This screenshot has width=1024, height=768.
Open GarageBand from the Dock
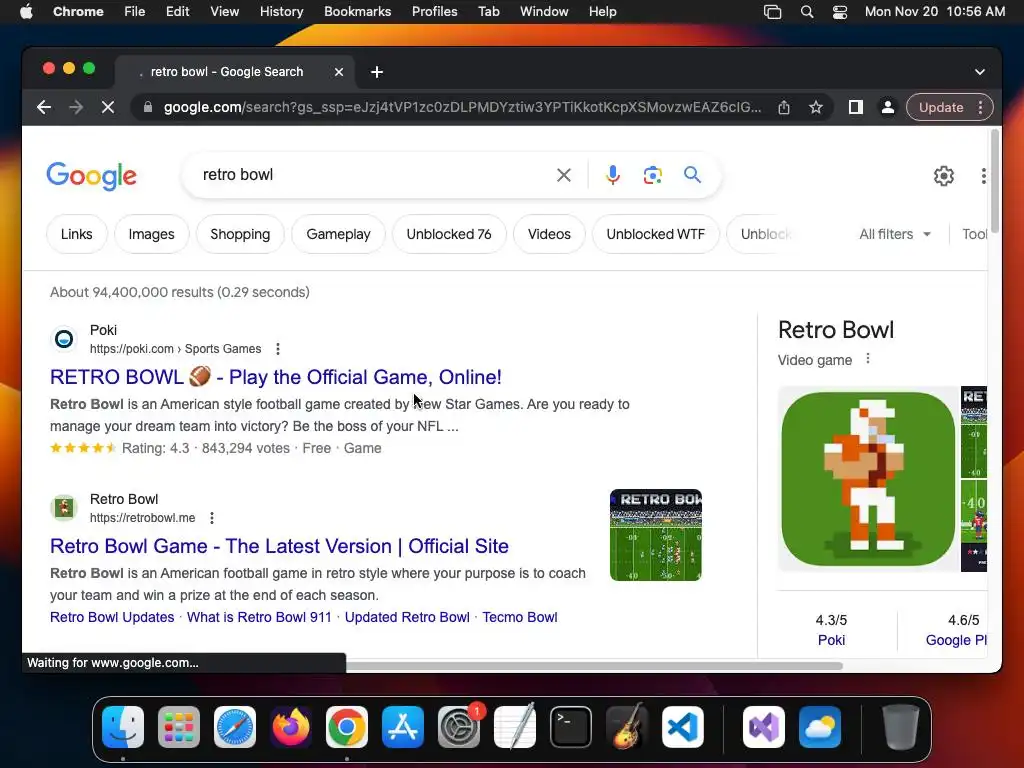click(x=626, y=727)
